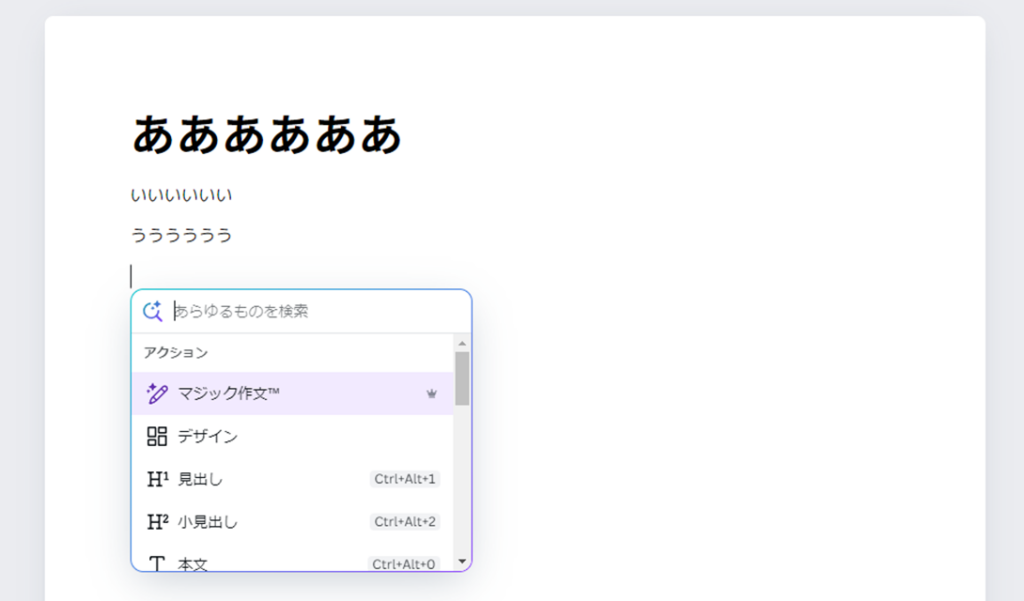Apply the 見出し heading style
Image resolution: width=1024 pixels, height=601 pixels.
(200, 479)
